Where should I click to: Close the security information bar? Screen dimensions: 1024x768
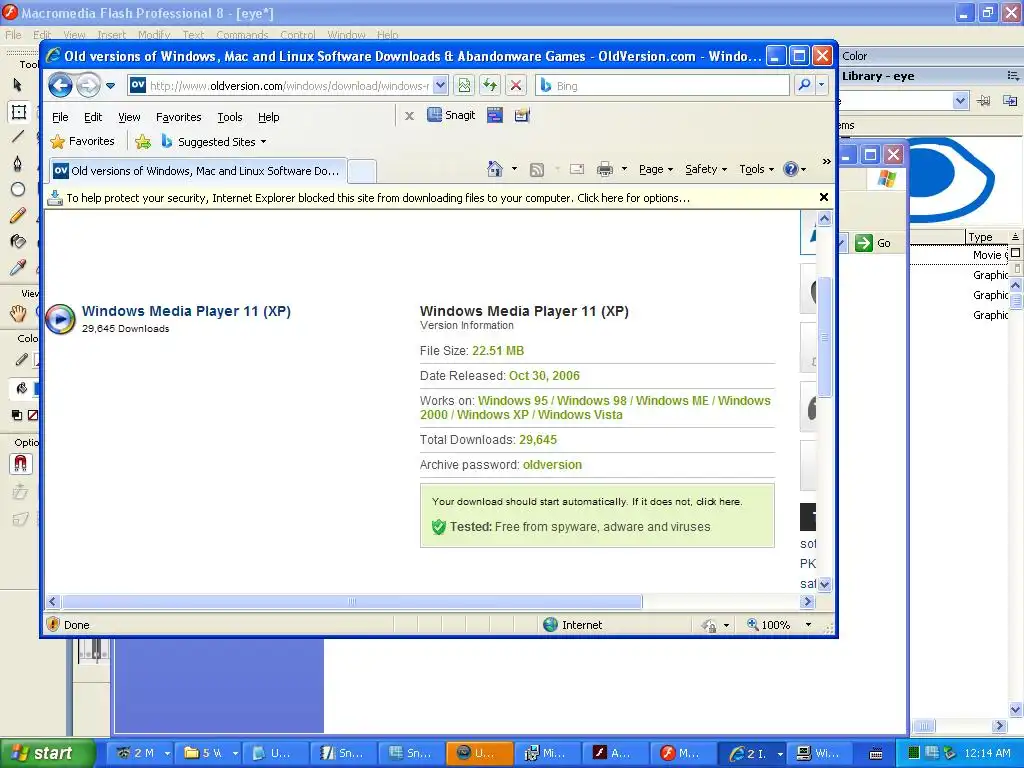coord(824,197)
